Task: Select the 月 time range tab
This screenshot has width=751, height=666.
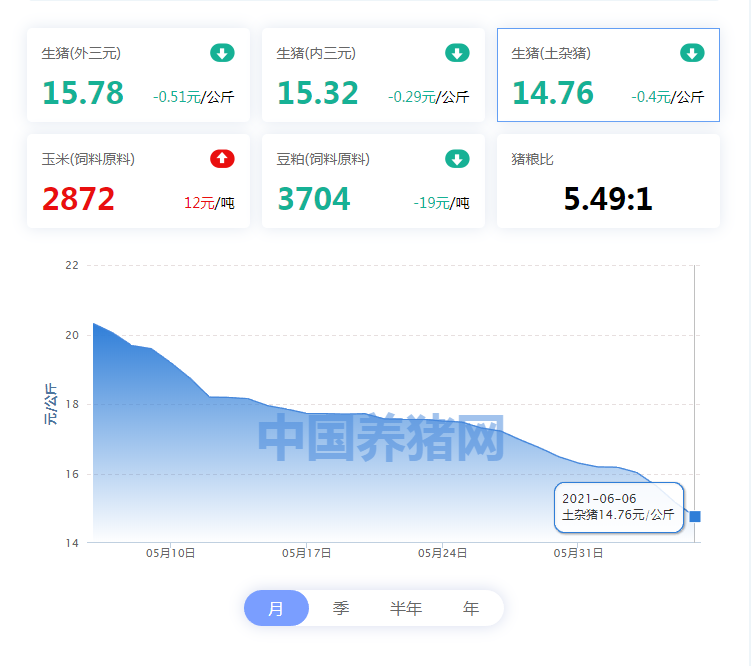Action: pyautogui.click(x=276, y=608)
